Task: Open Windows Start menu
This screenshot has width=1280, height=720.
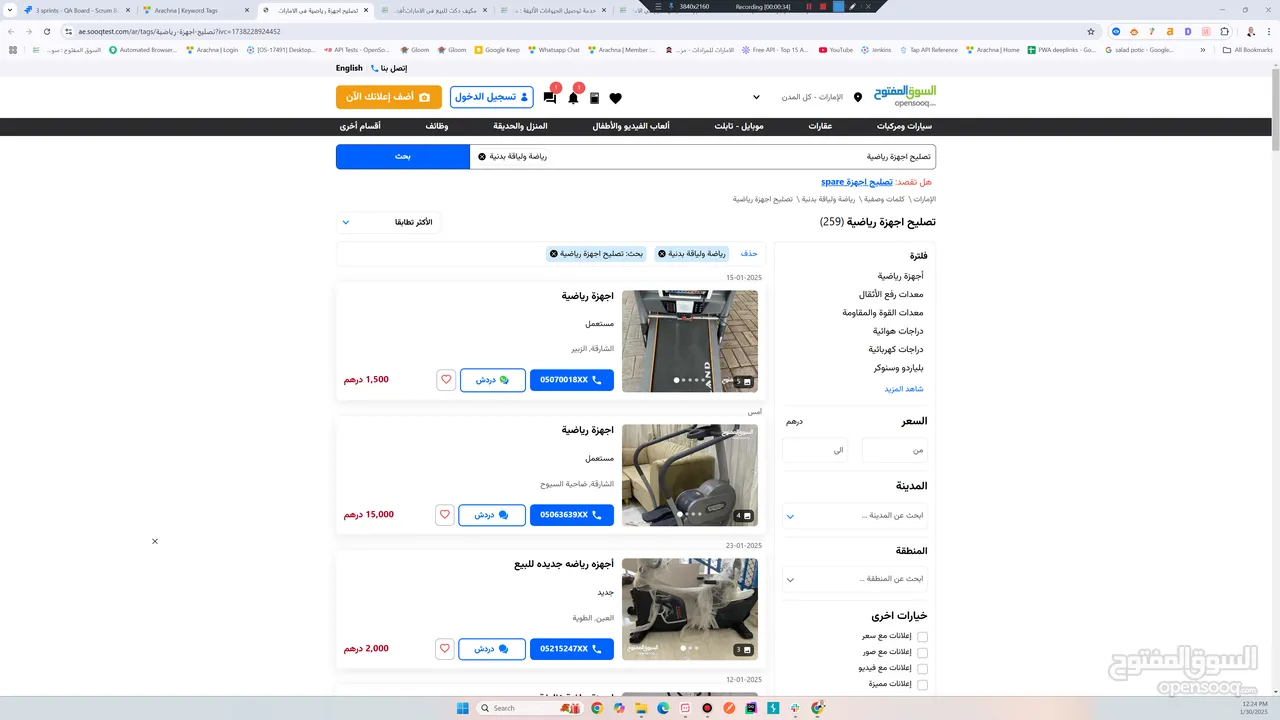Action: click(463, 708)
